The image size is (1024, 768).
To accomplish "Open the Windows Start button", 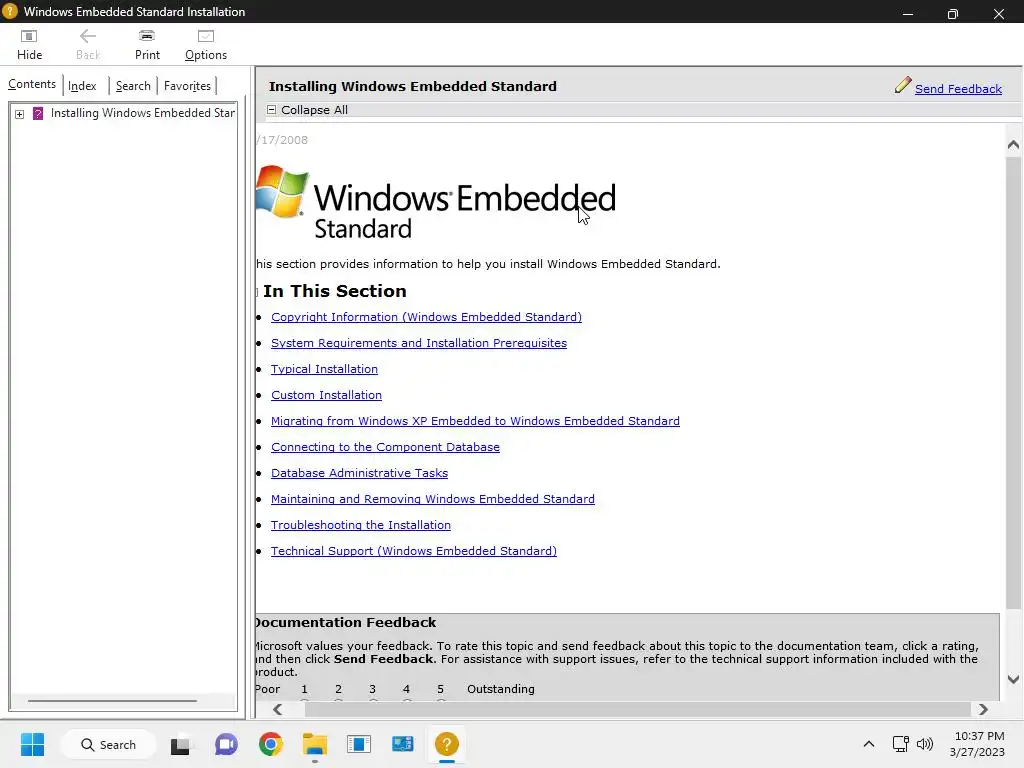I will point(32,744).
